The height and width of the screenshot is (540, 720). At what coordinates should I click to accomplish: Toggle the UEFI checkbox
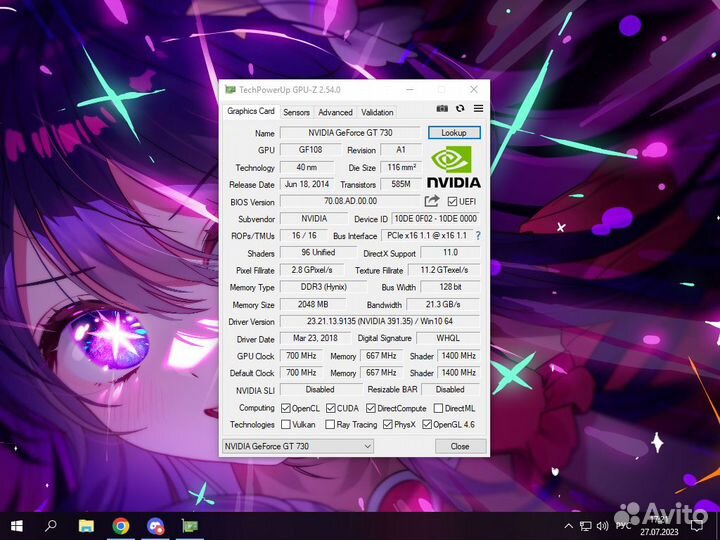point(452,202)
